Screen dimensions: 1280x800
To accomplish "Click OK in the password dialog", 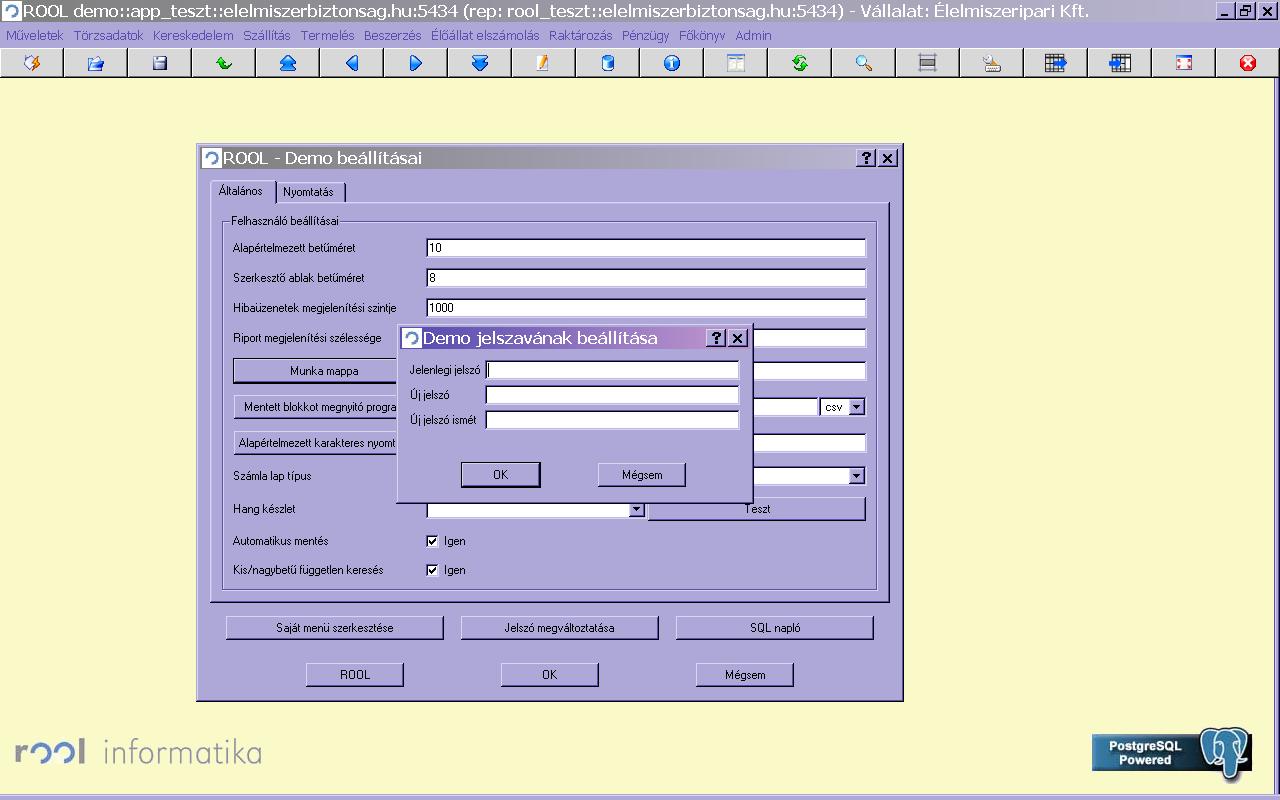I will (x=501, y=475).
